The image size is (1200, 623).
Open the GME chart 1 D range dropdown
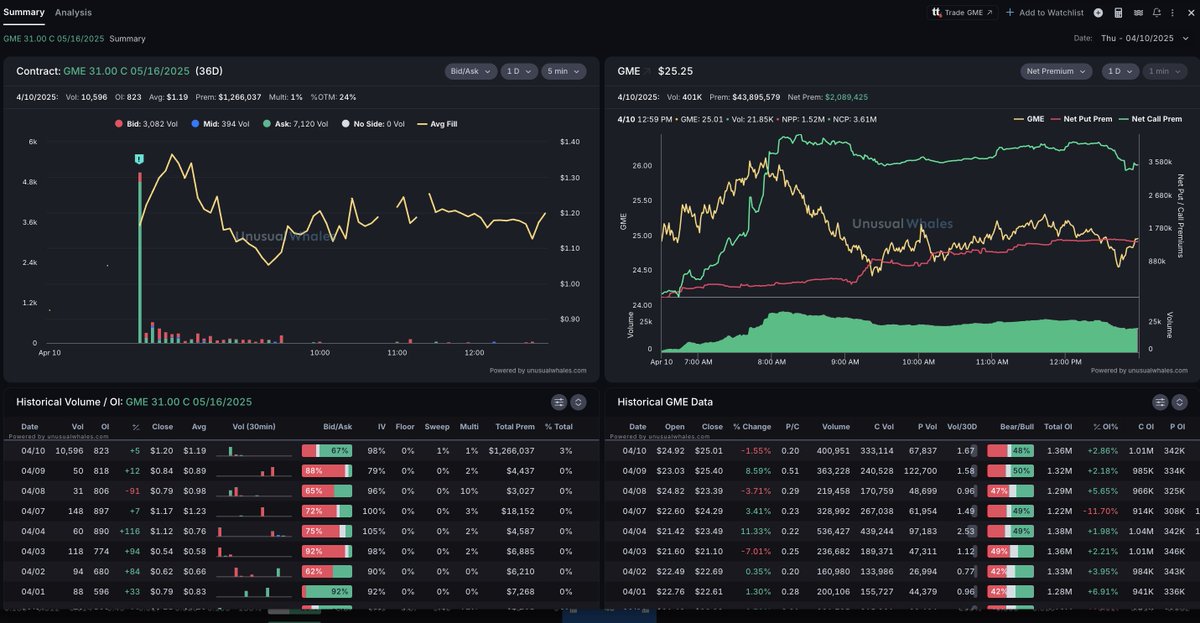[1120, 71]
